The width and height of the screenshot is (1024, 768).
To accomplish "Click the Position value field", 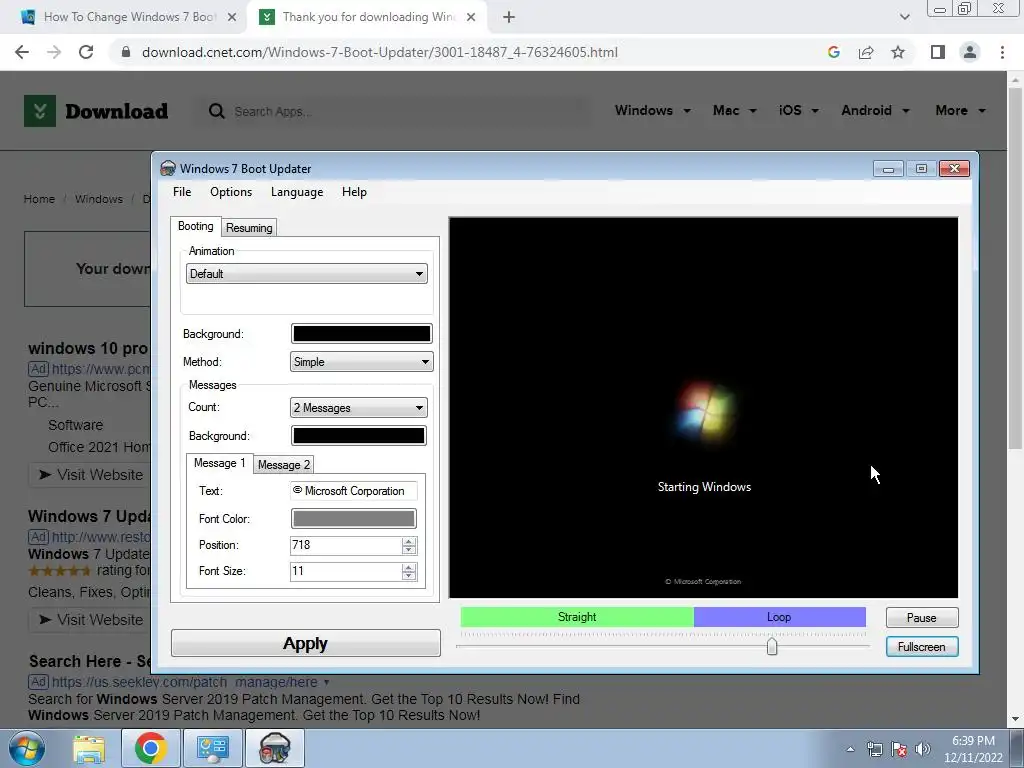I will (345, 545).
